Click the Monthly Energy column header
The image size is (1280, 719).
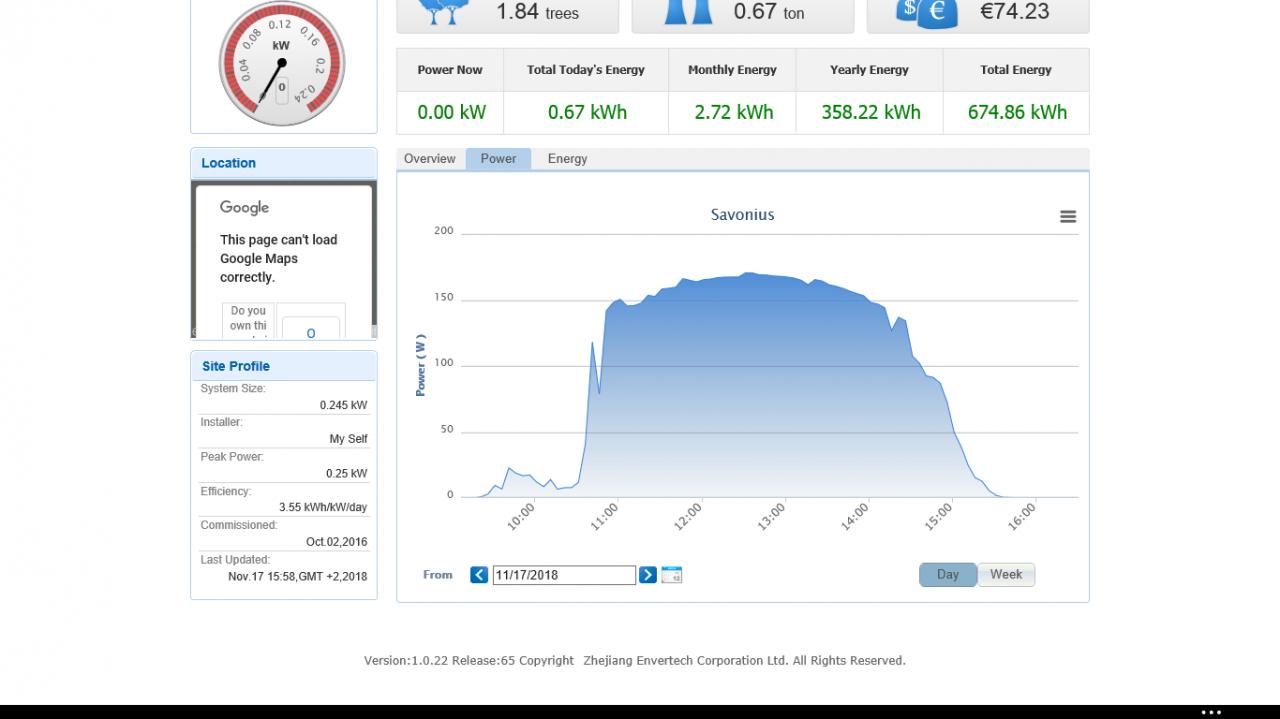pos(732,70)
